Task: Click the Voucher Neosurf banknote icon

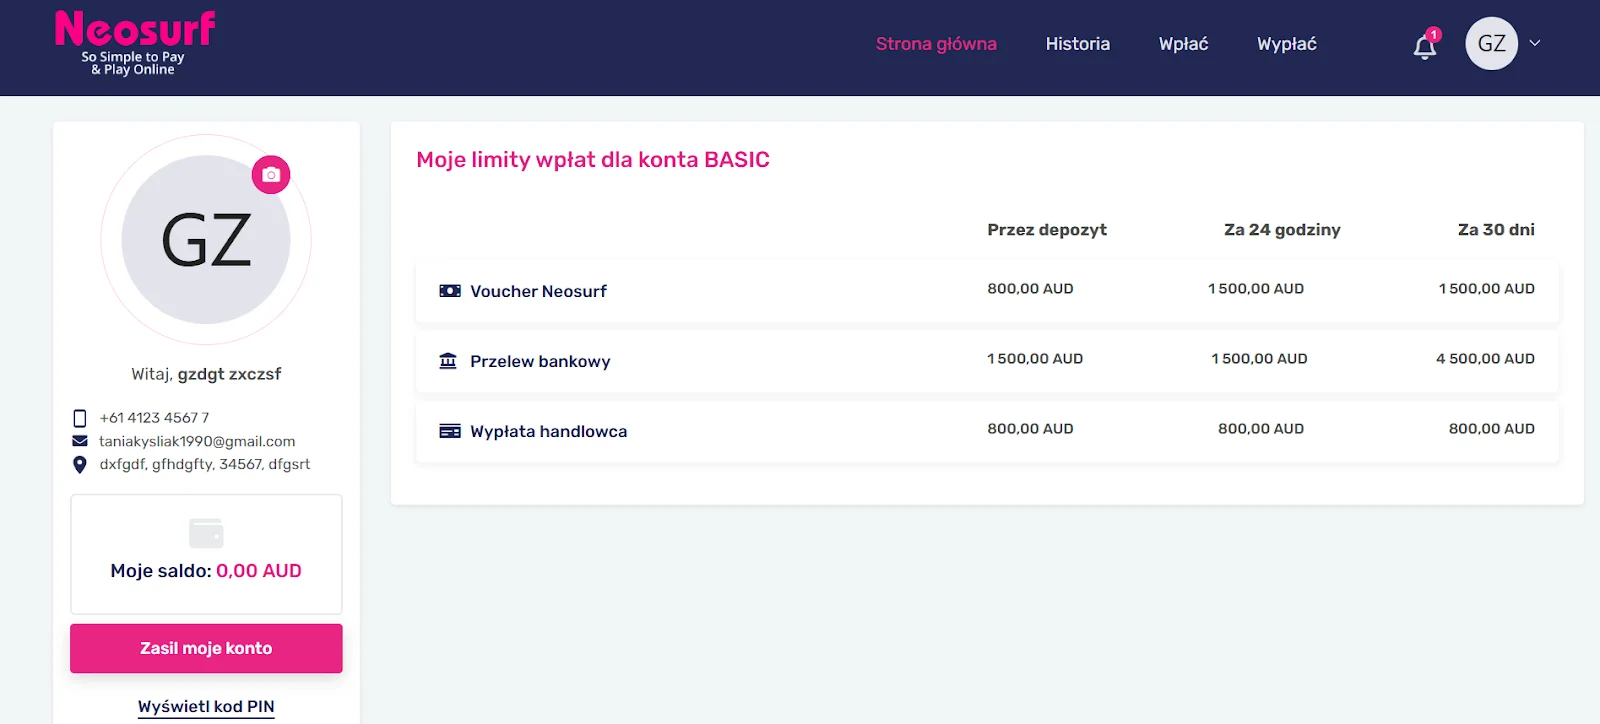Action: click(x=450, y=291)
